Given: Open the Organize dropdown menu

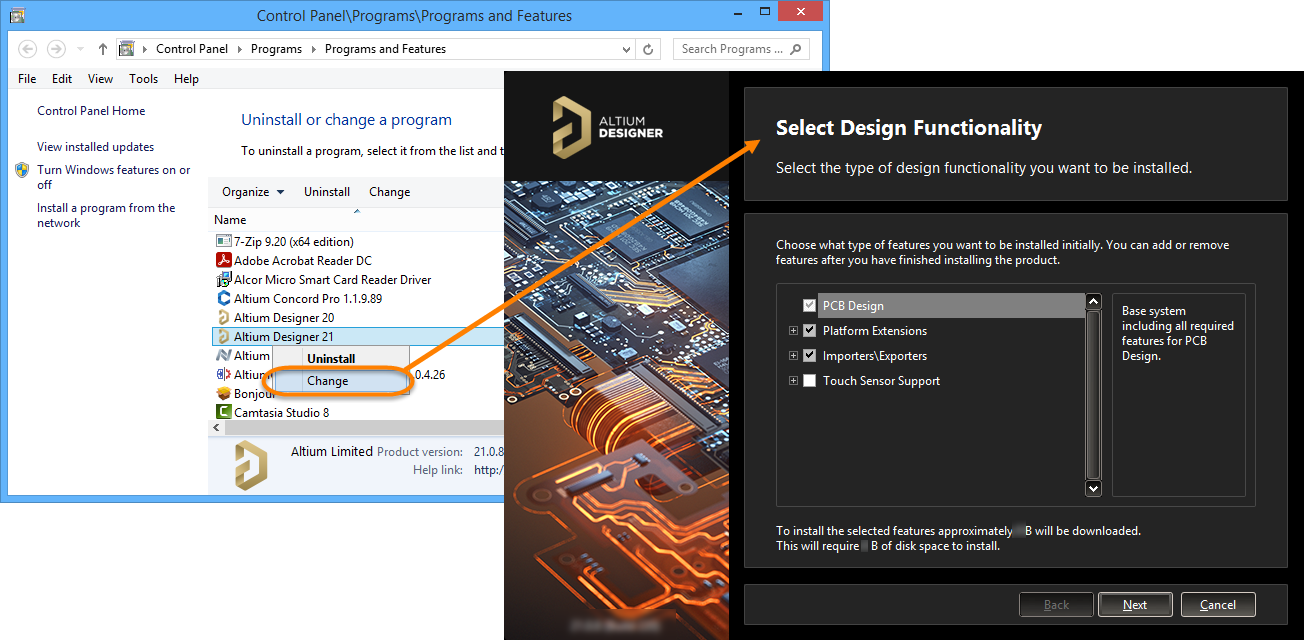Looking at the screenshot, I should [x=253, y=192].
